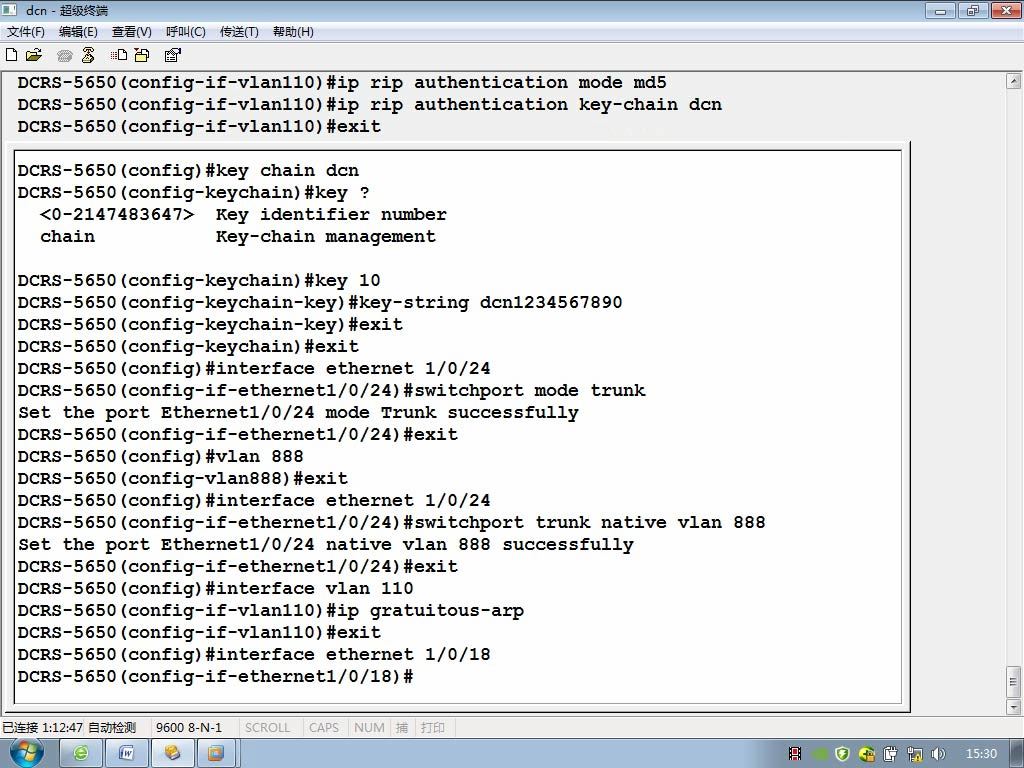Click the NUM status indicator
Viewport: 1024px width, 768px height.
(x=369, y=728)
